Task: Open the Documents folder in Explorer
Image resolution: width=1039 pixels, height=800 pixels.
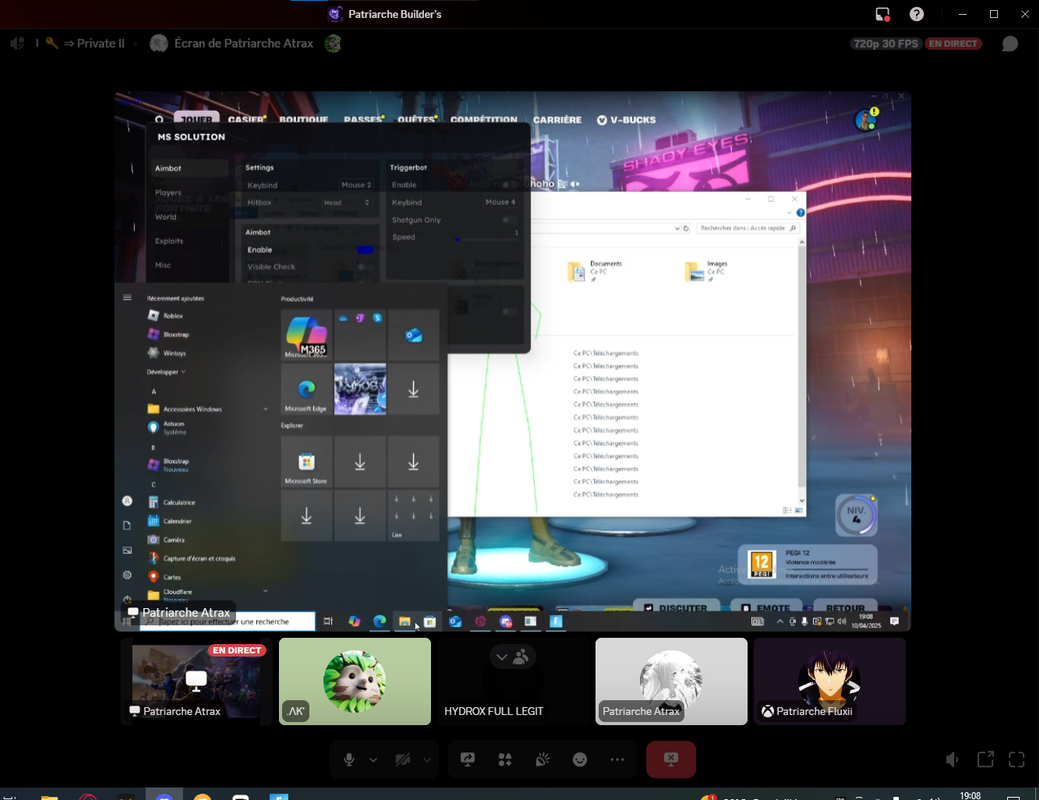Action: 595,271
